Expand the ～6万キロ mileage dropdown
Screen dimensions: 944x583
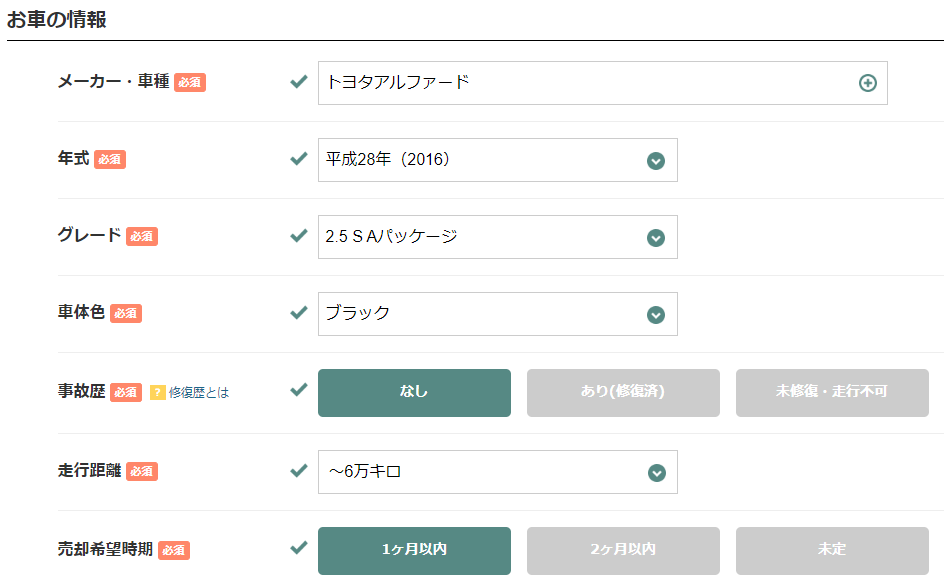[x=497, y=472]
